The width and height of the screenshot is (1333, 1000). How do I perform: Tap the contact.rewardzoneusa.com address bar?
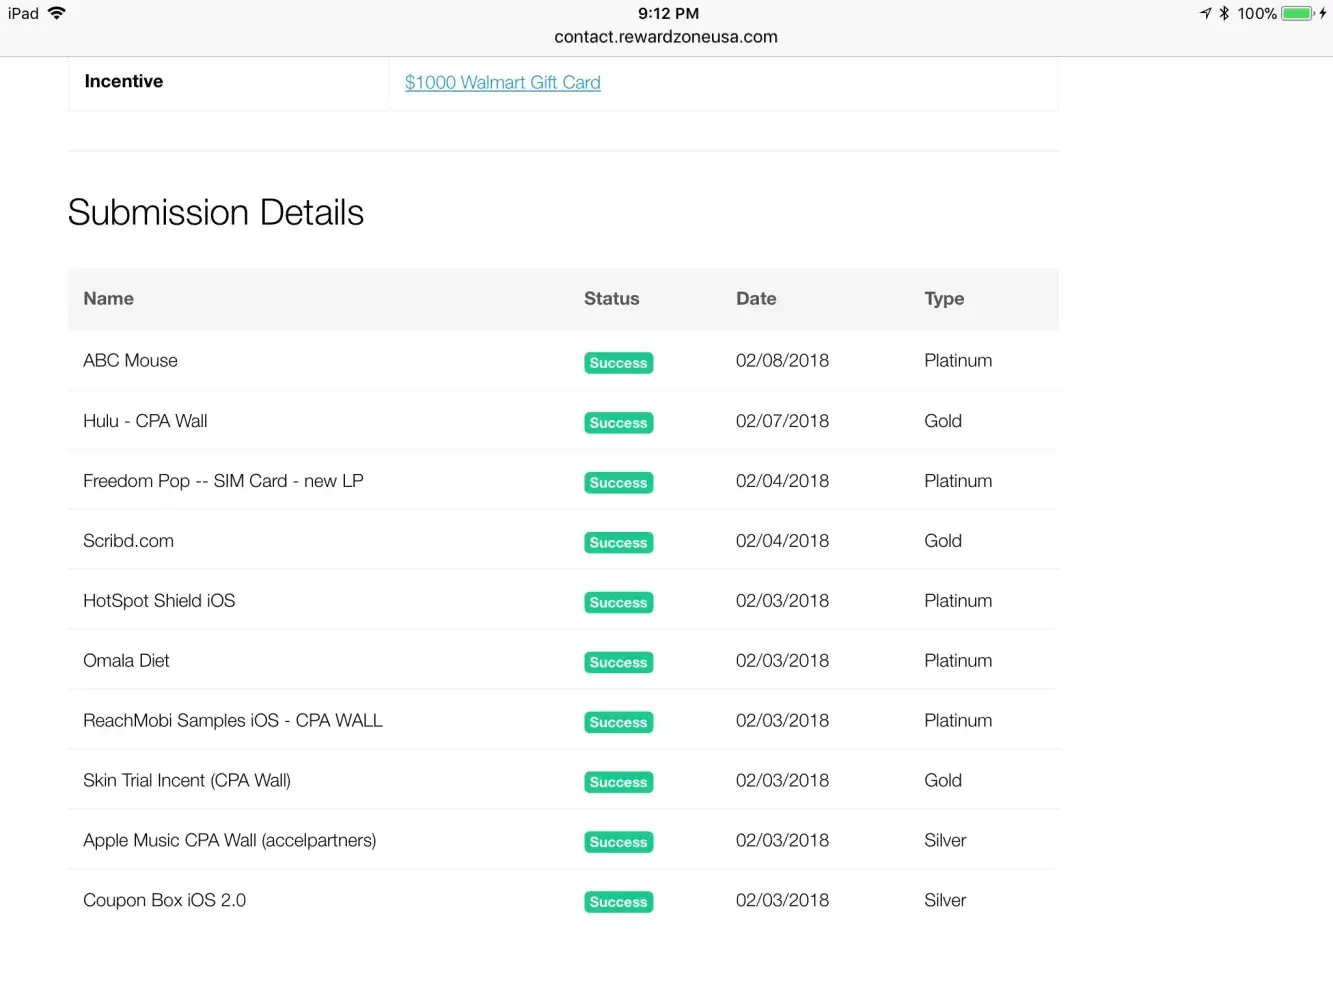click(x=666, y=37)
